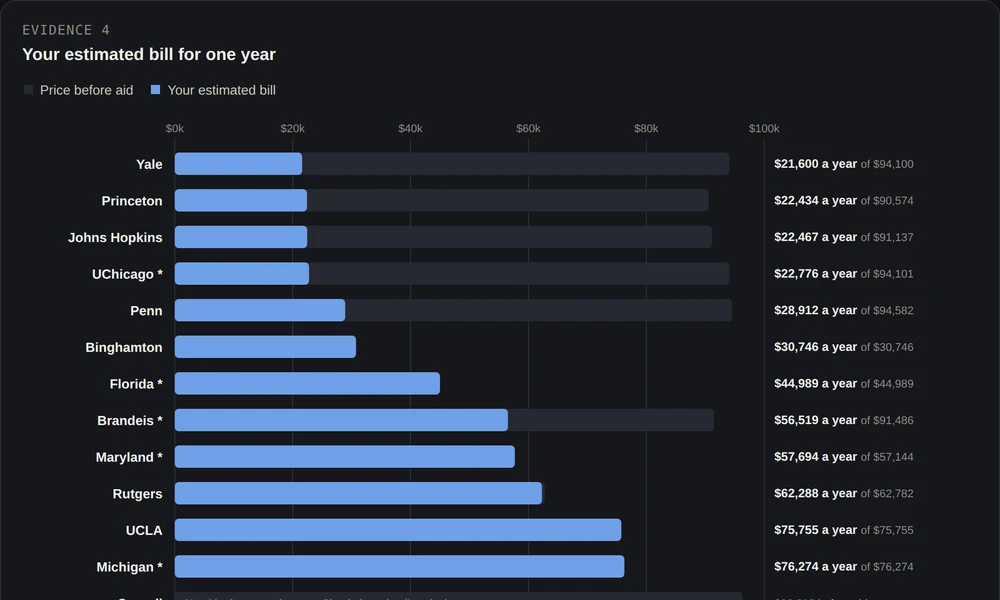Select the UChicago * row label
Image resolution: width=1000 pixels, height=600 pixels.
point(128,274)
